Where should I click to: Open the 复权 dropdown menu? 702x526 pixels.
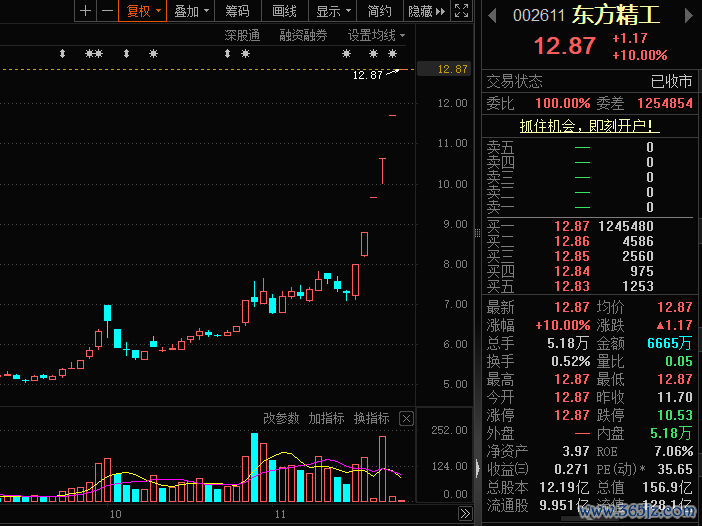click(x=143, y=11)
